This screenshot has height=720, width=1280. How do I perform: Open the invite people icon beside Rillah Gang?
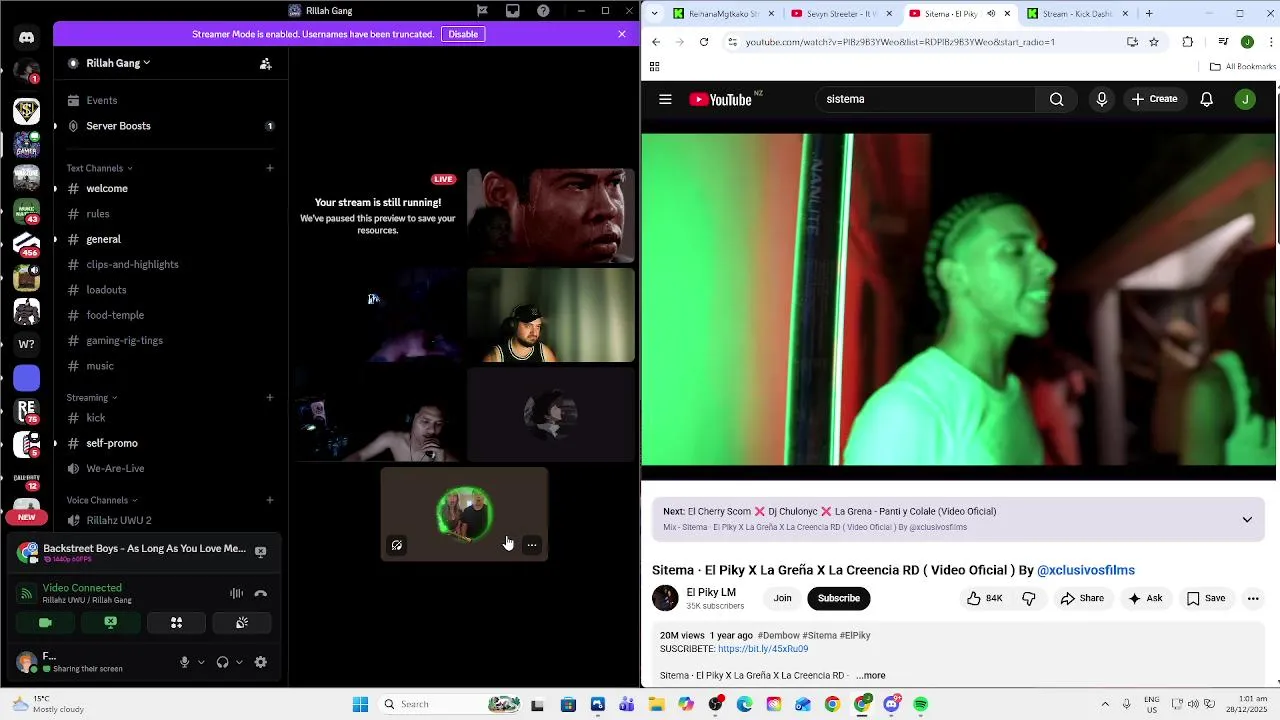(265, 63)
